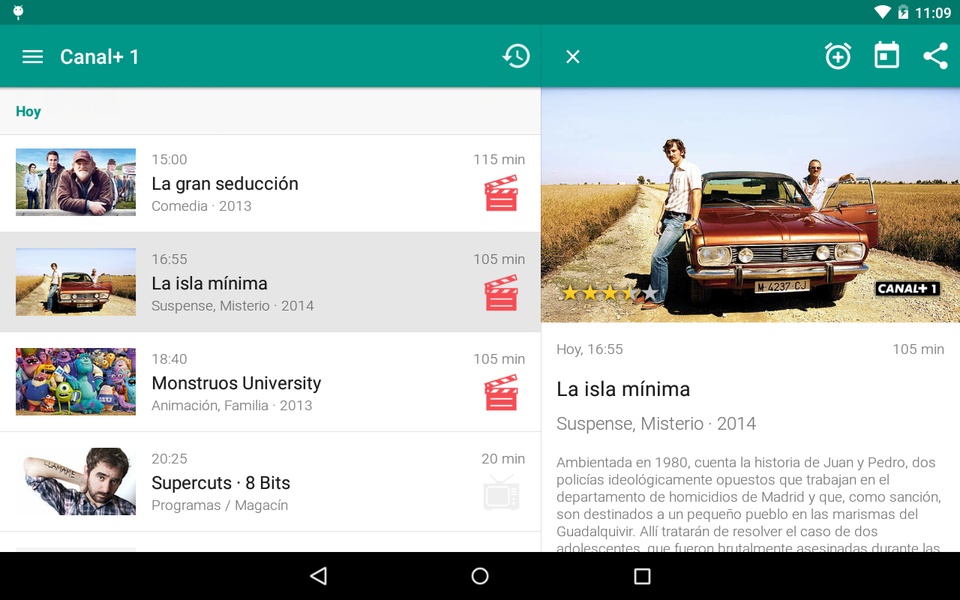Tap the Canal+ 1 channel title

pos(99,57)
